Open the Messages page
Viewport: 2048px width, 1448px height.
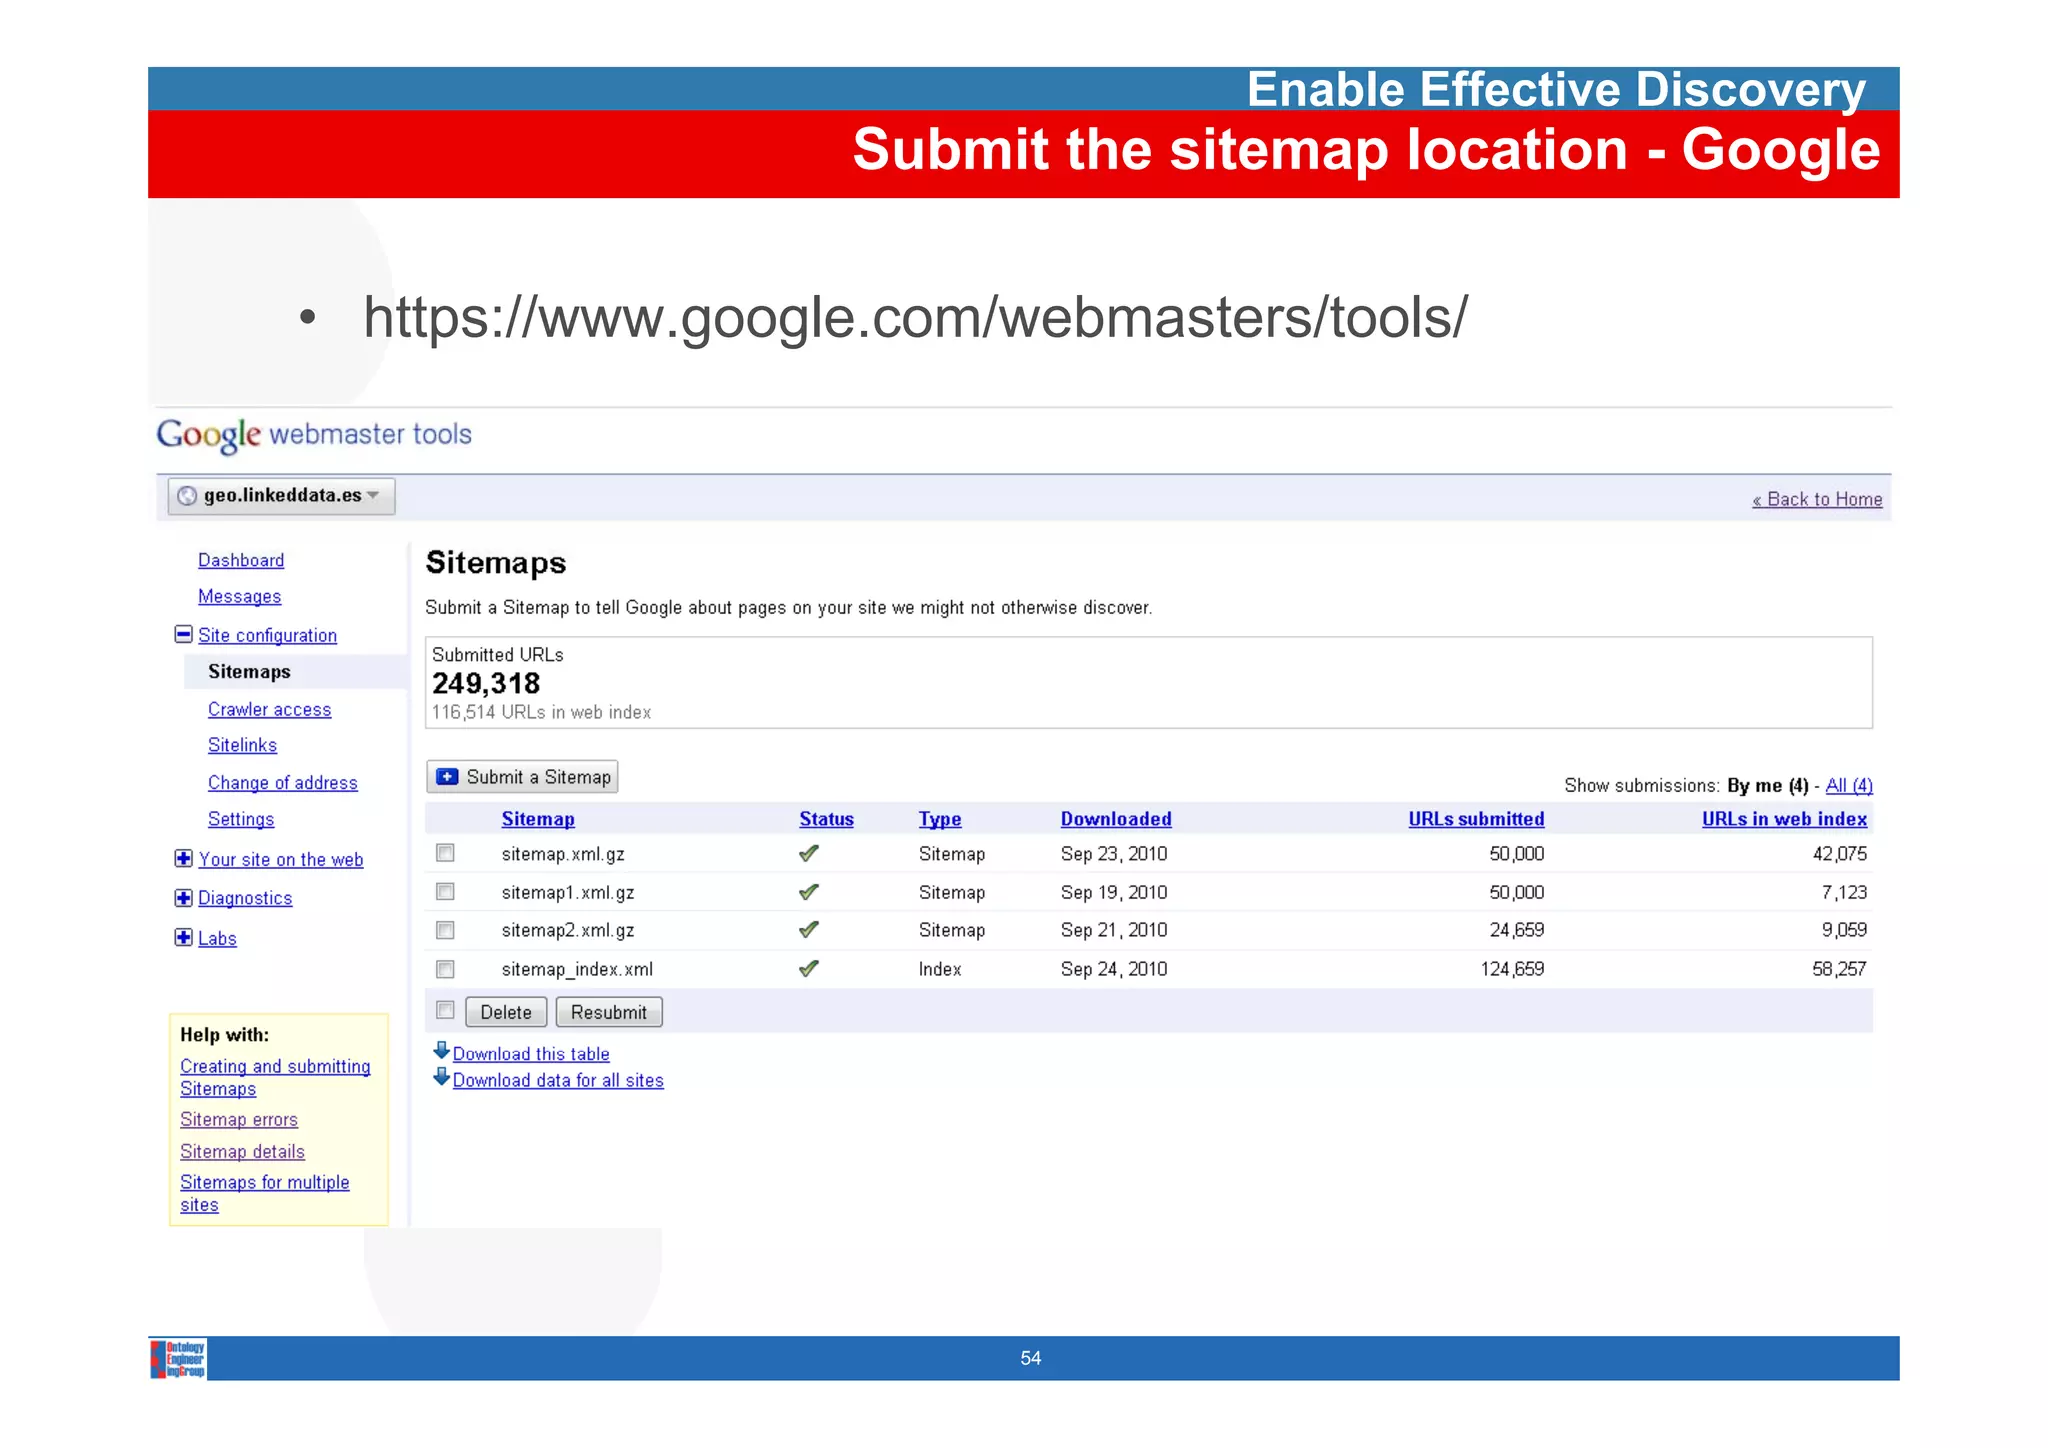[240, 597]
